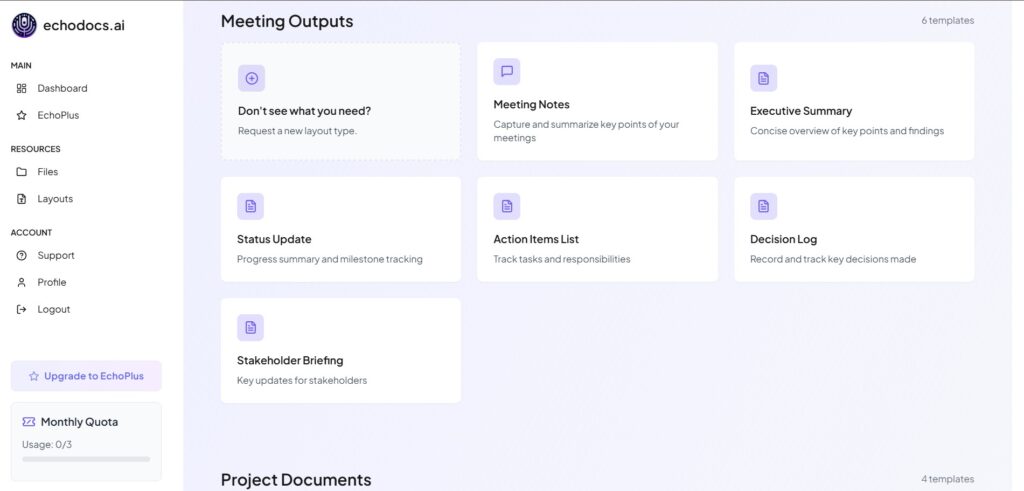Click the Status Update document icon
This screenshot has width=1024, height=491.
[250, 206]
